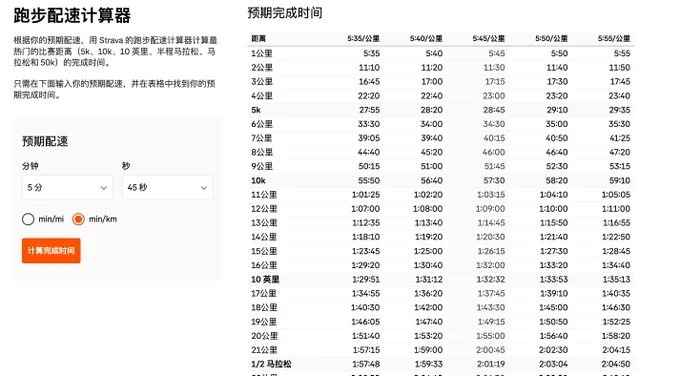This screenshot has height=376, width=680.
Task: Click the 21公里 row label
Action: pos(264,350)
